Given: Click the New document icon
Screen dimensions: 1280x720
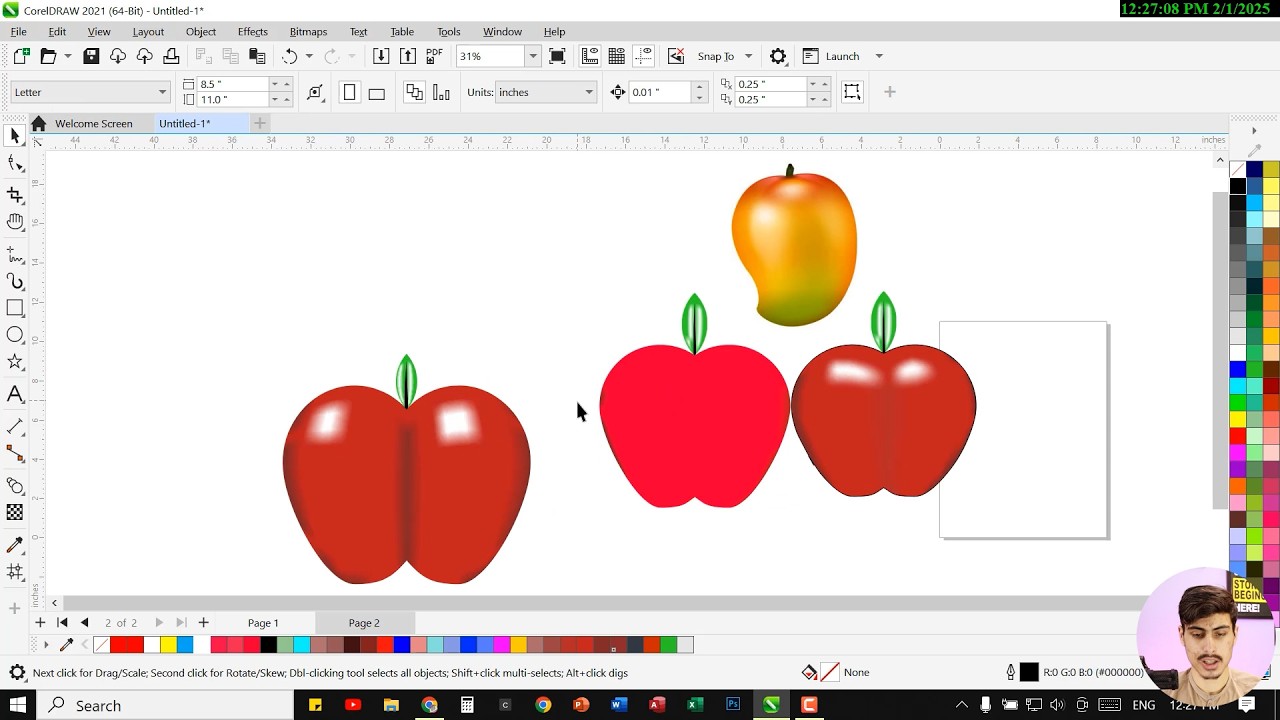Looking at the screenshot, I should click(x=21, y=56).
